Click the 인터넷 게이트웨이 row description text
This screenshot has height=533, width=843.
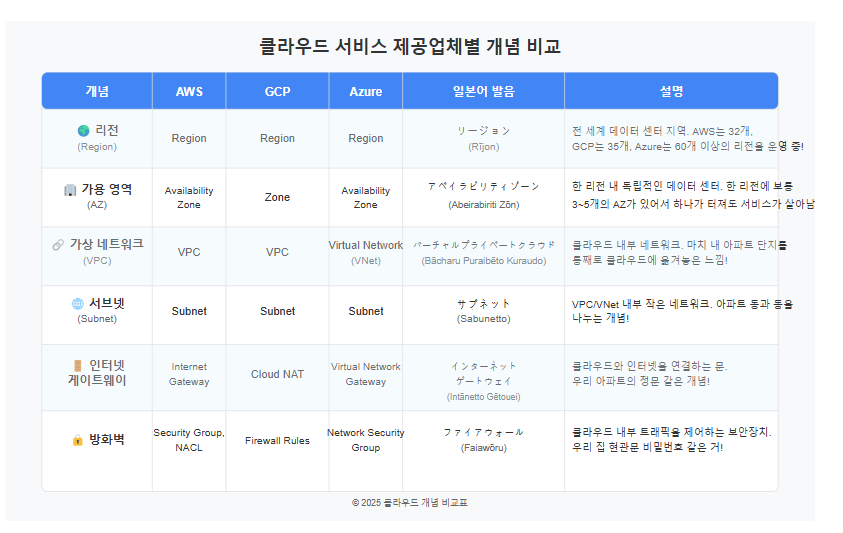(x=649, y=374)
